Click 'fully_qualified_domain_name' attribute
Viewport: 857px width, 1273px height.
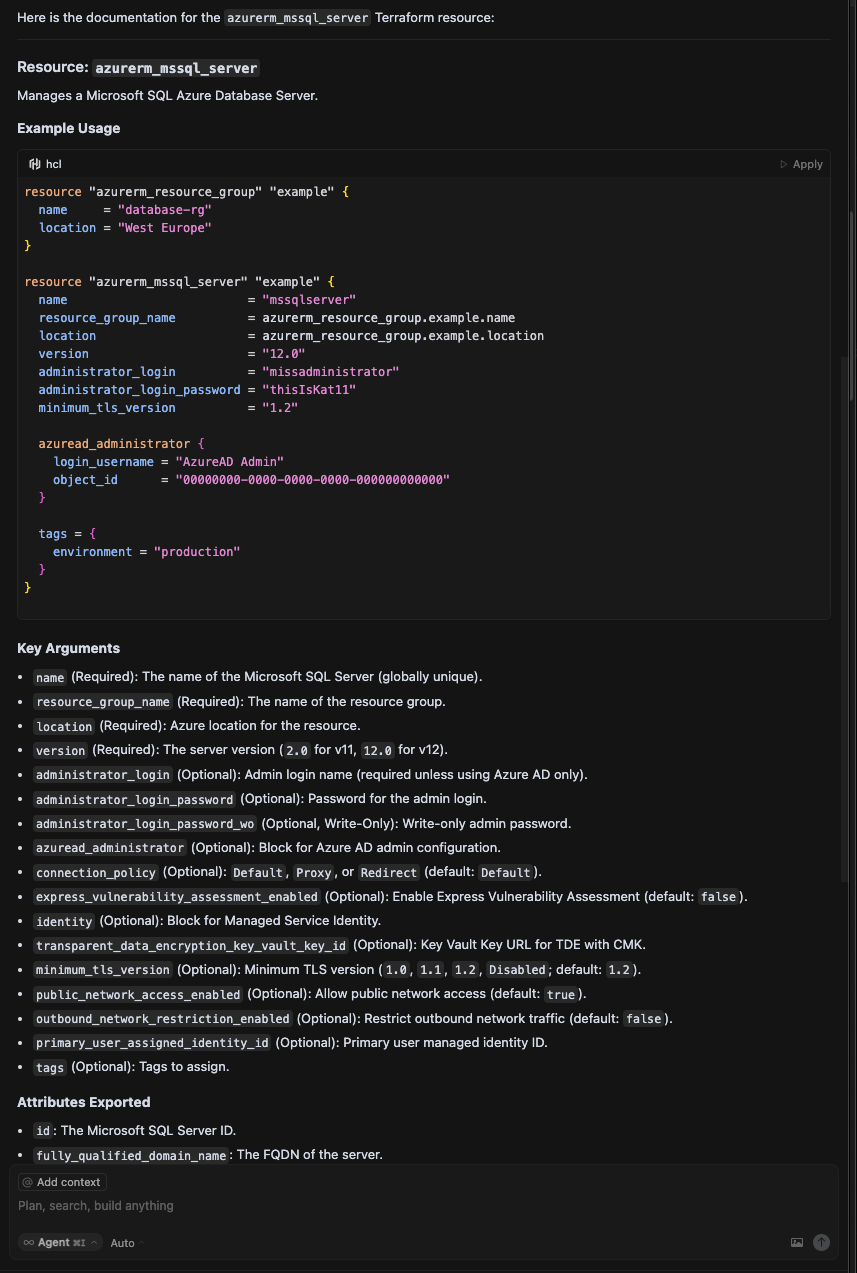(x=131, y=1155)
